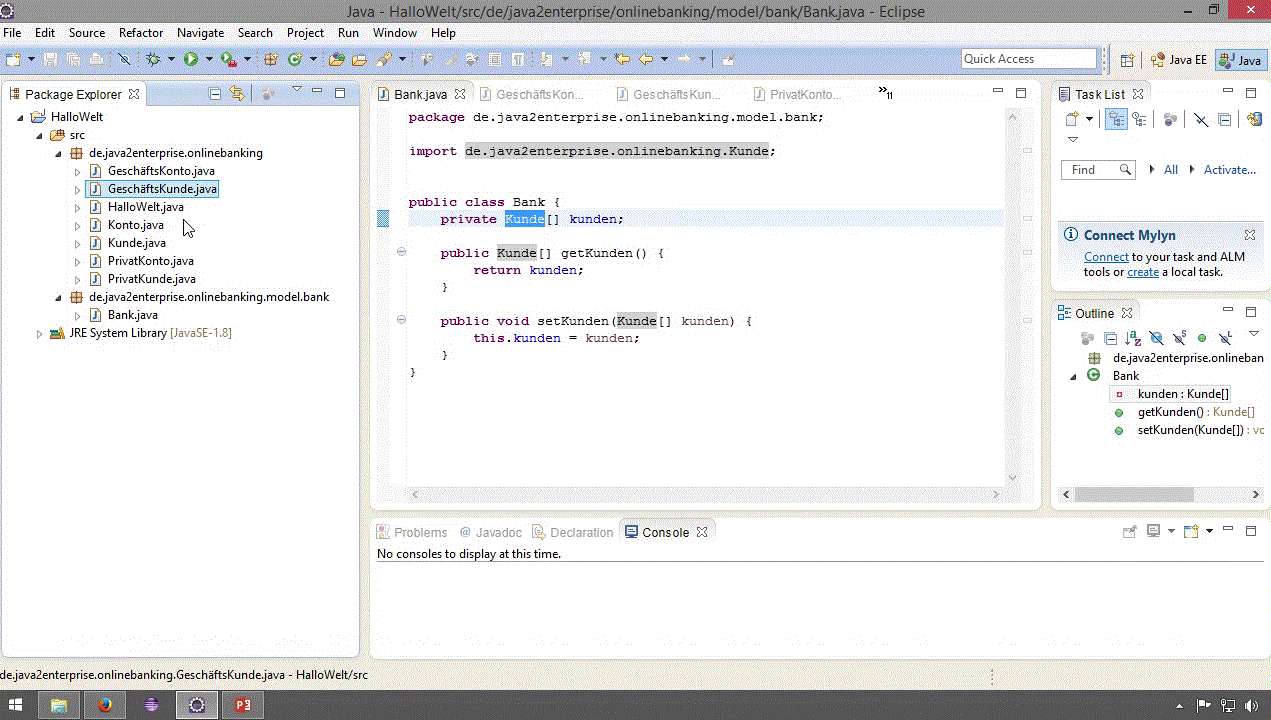1271x720 pixels.
Task: Focus the Quick Access input field
Action: (1029, 59)
